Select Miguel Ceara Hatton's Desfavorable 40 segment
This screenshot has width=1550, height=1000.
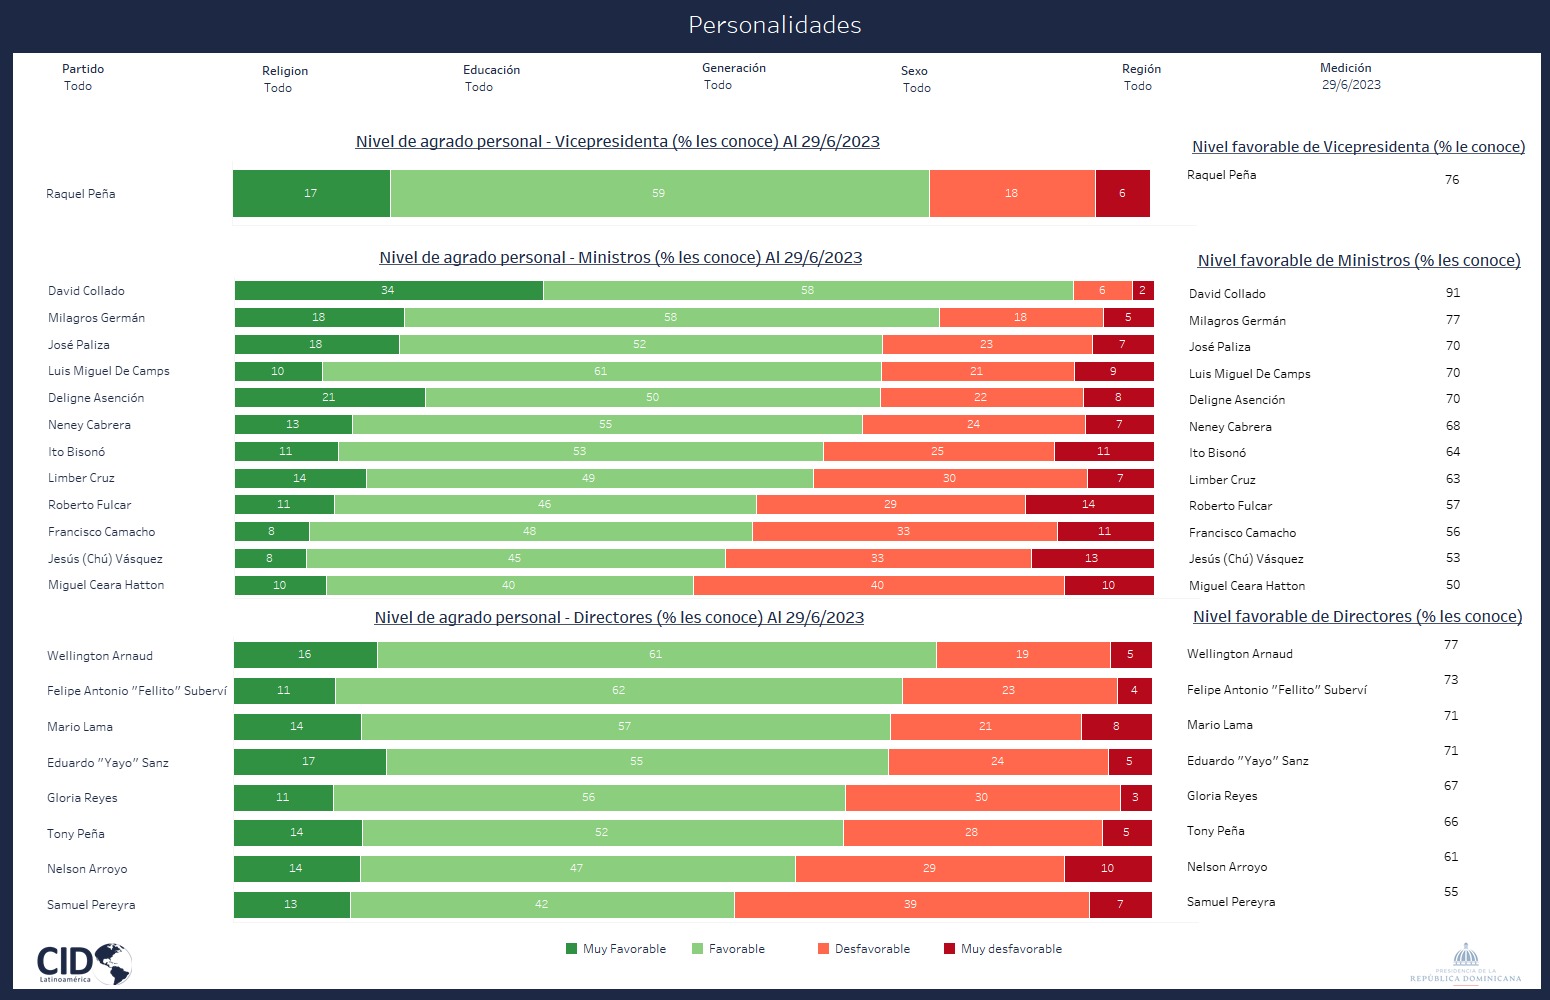(x=879, y=585)
